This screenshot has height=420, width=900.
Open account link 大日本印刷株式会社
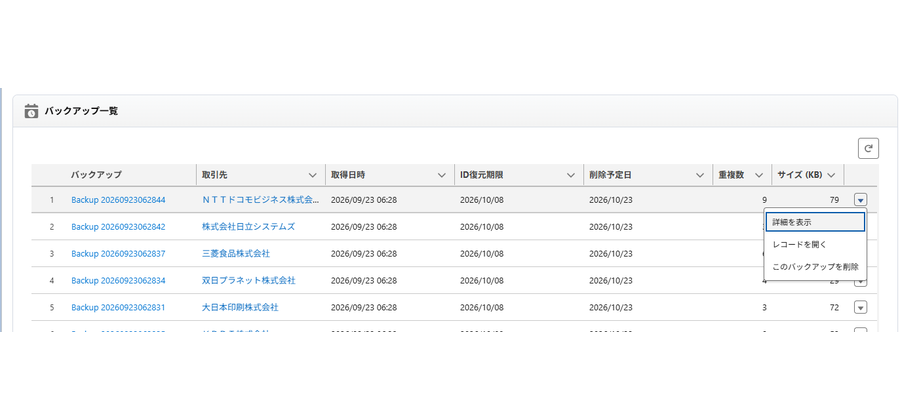coord(240,308)
